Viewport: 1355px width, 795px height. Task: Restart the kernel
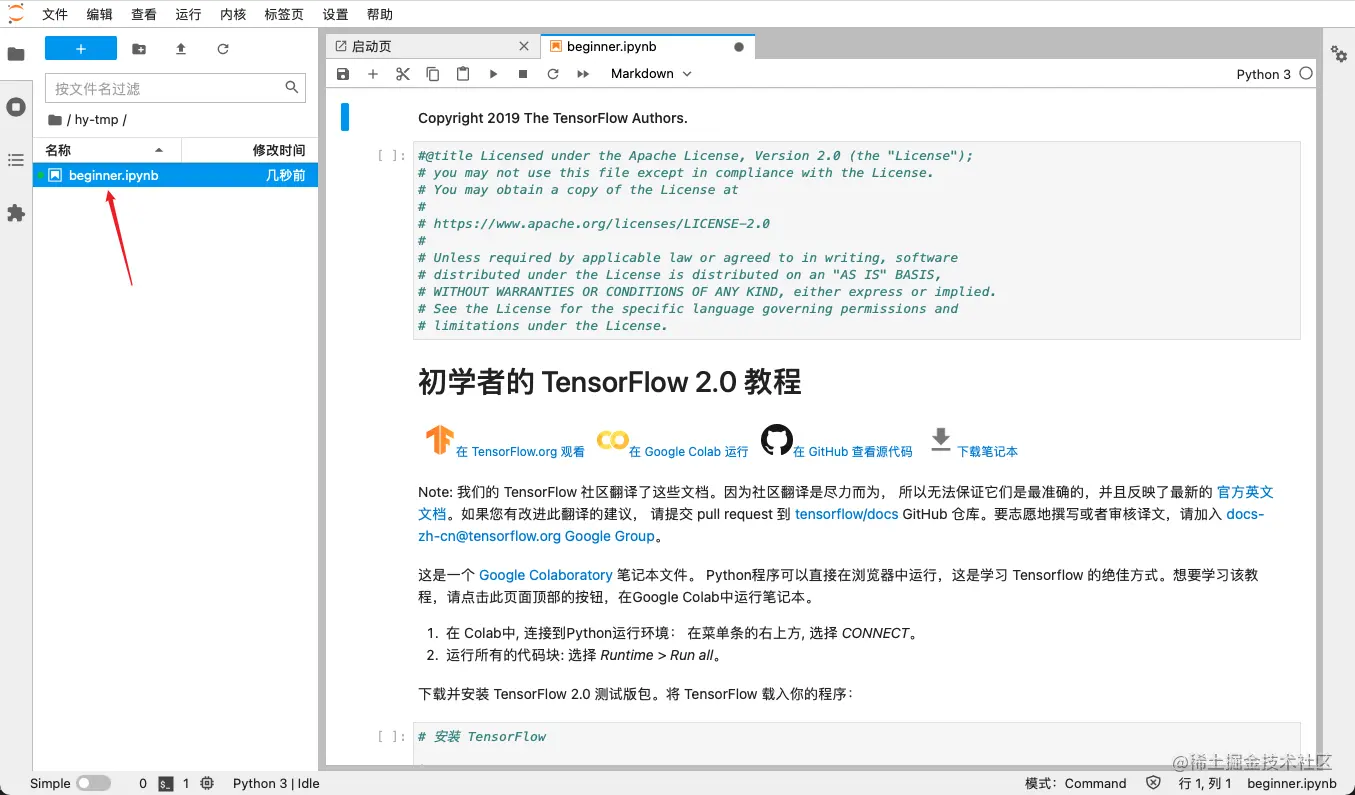pos(553,74)
